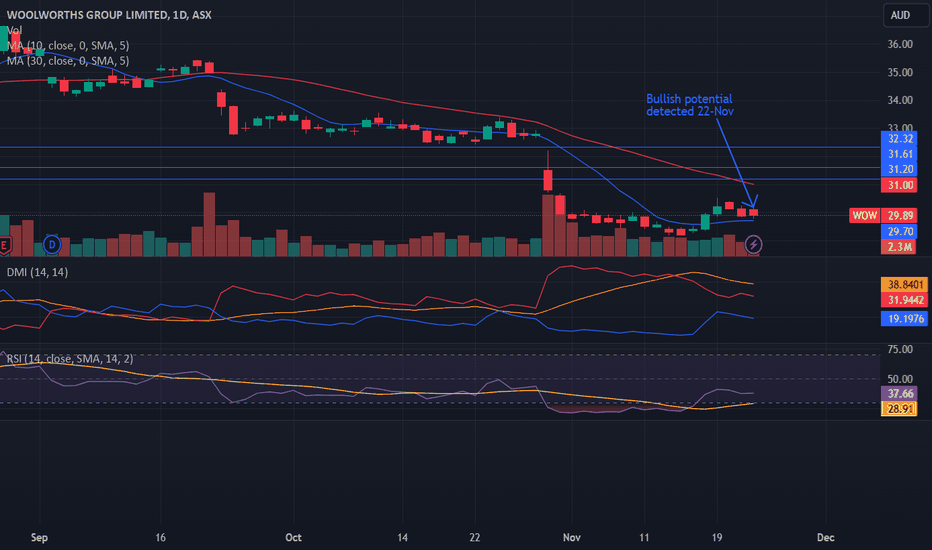This screenshot has height=550, width=932.
Task: Click the 19 date label on the time axis
Action: tap(717, 538)
